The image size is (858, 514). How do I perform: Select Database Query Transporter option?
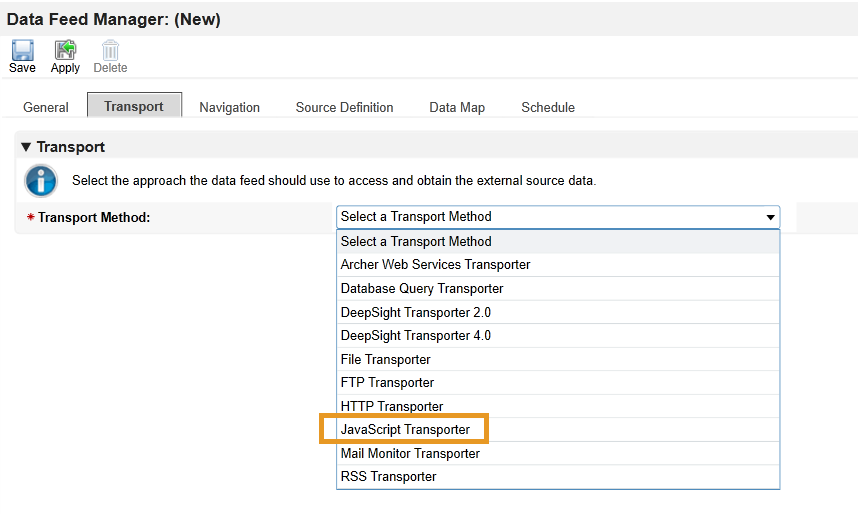(x=558, y=288)
